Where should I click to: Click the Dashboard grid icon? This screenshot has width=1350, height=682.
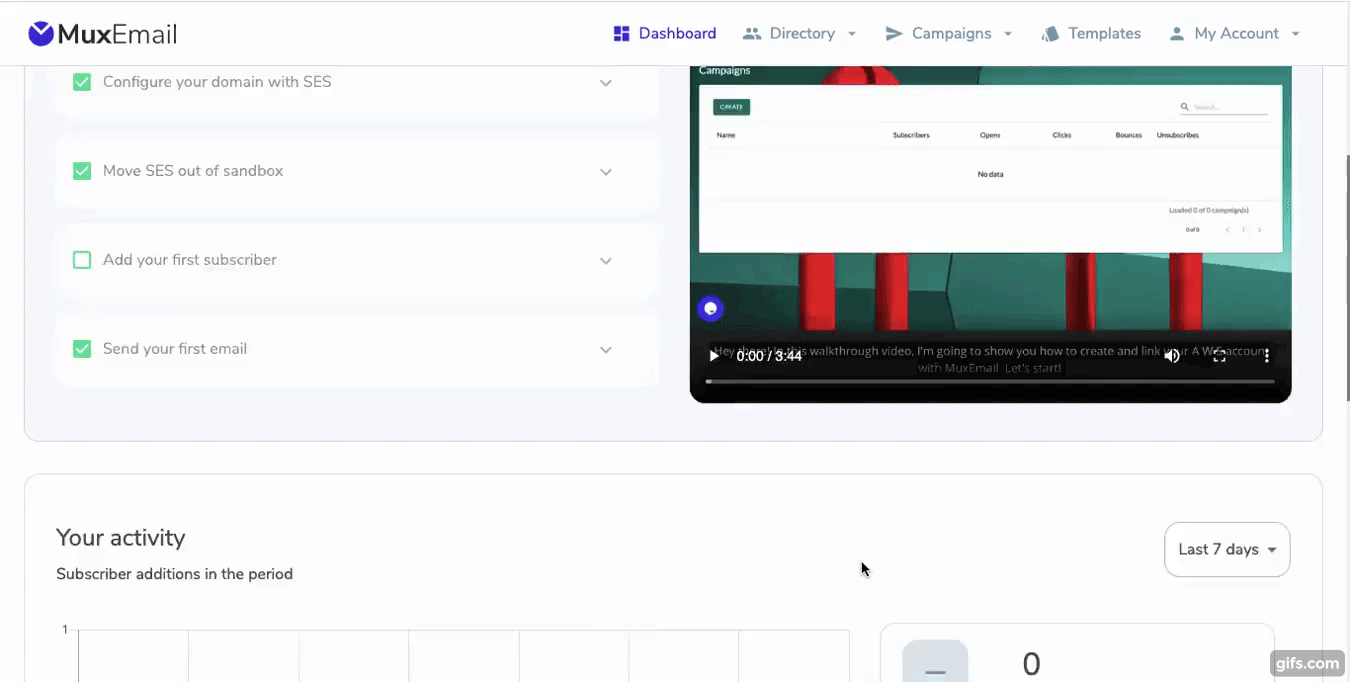coord(621,34)
